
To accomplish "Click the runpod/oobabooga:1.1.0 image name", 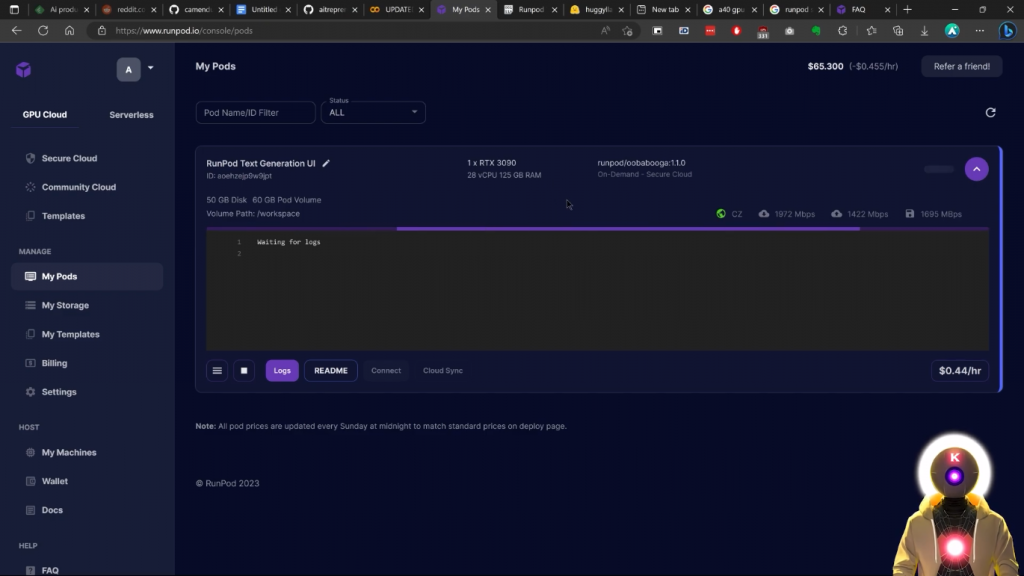I will click(x=641, y=163).
